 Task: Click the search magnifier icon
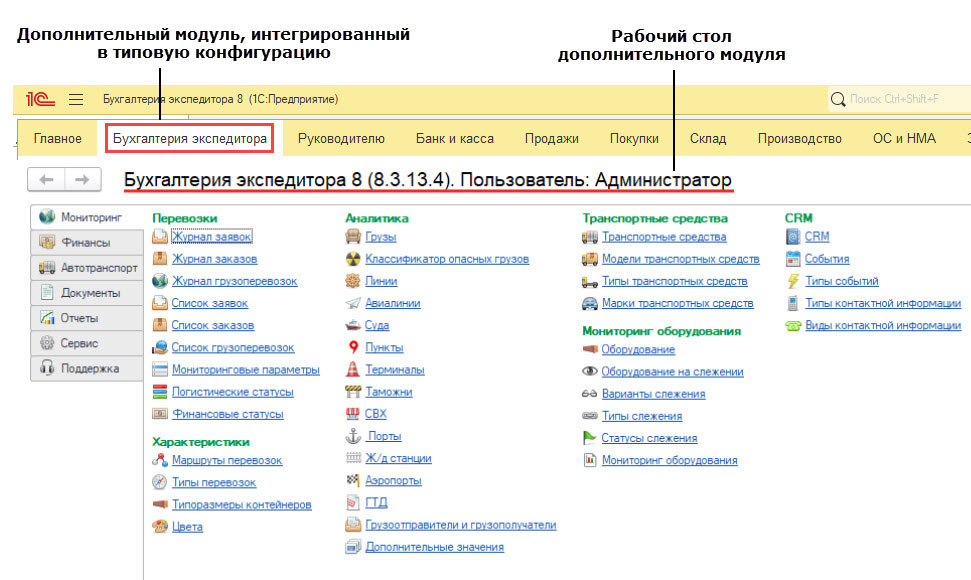pos(838,99)
